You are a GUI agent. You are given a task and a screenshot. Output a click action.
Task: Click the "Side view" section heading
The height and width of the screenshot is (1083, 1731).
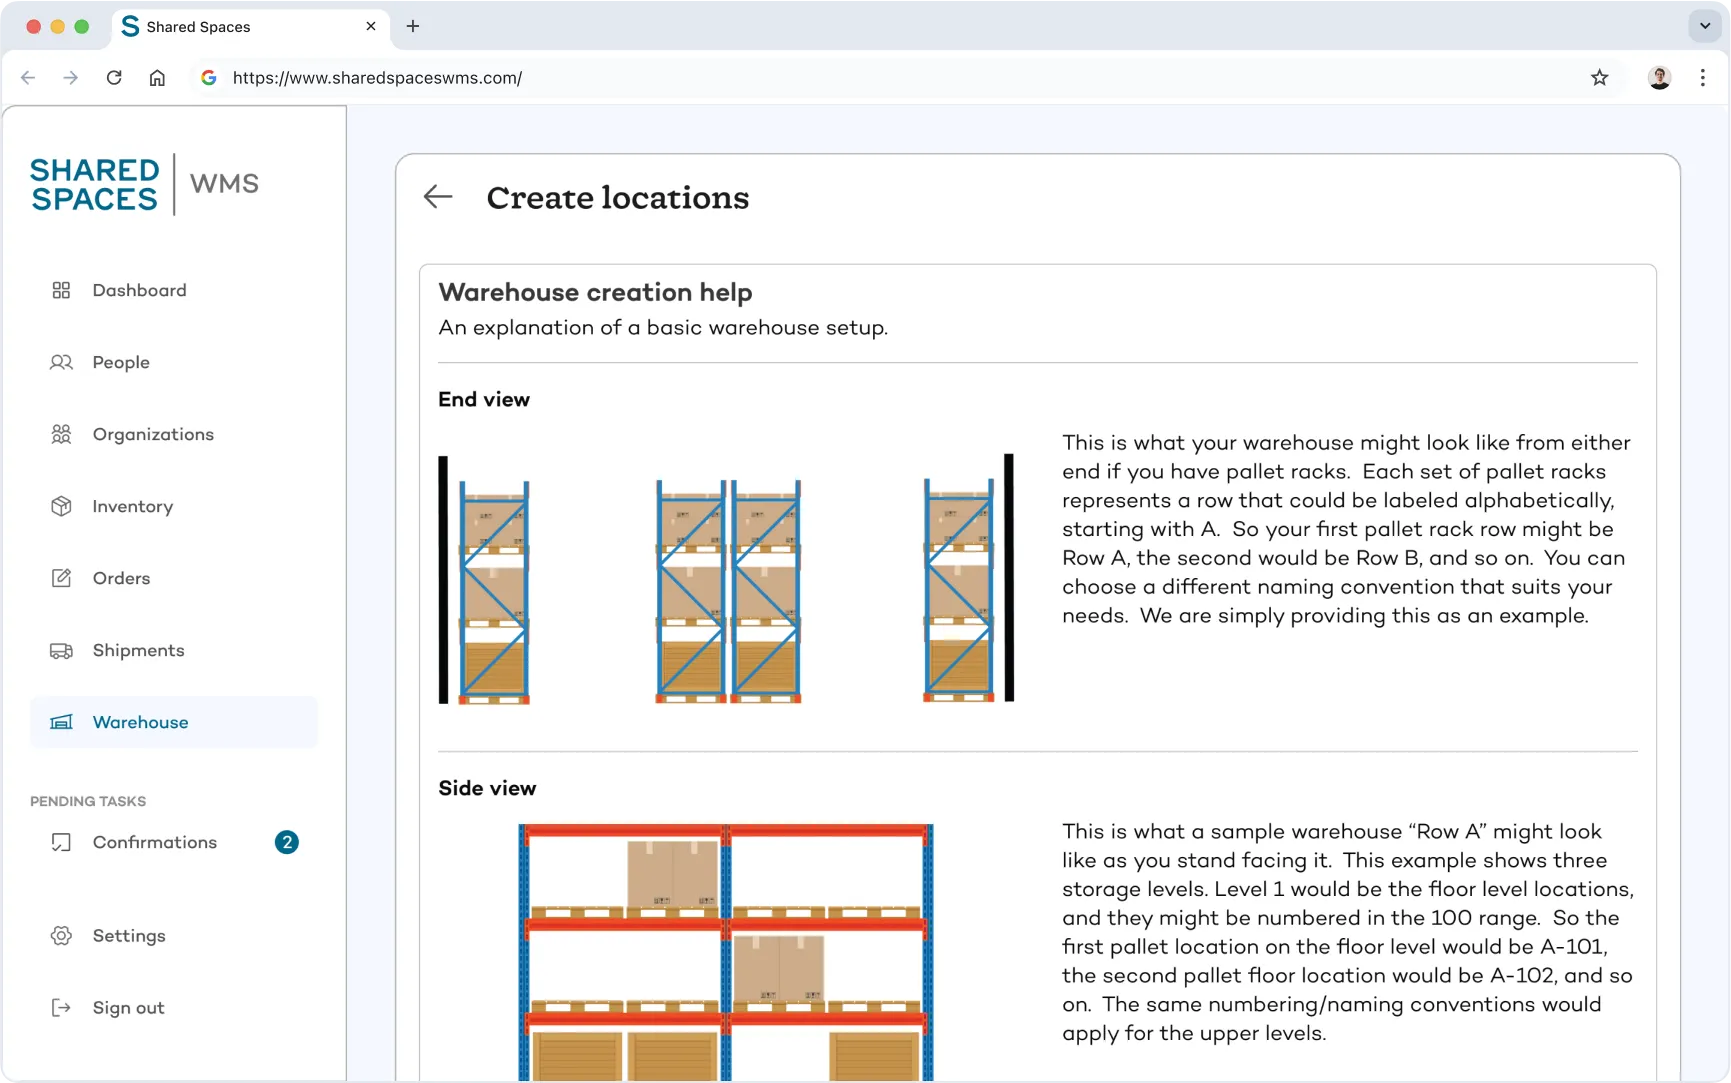click(x=487, y=788)
